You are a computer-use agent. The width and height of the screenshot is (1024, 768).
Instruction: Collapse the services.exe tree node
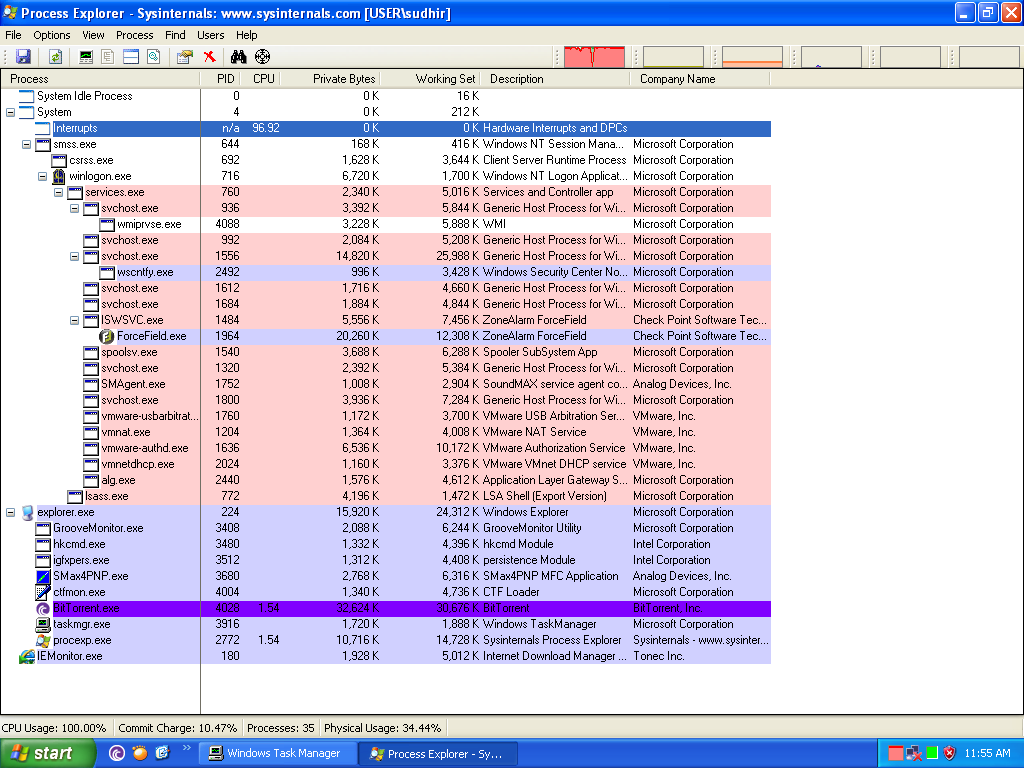click(x=58, y=193)
